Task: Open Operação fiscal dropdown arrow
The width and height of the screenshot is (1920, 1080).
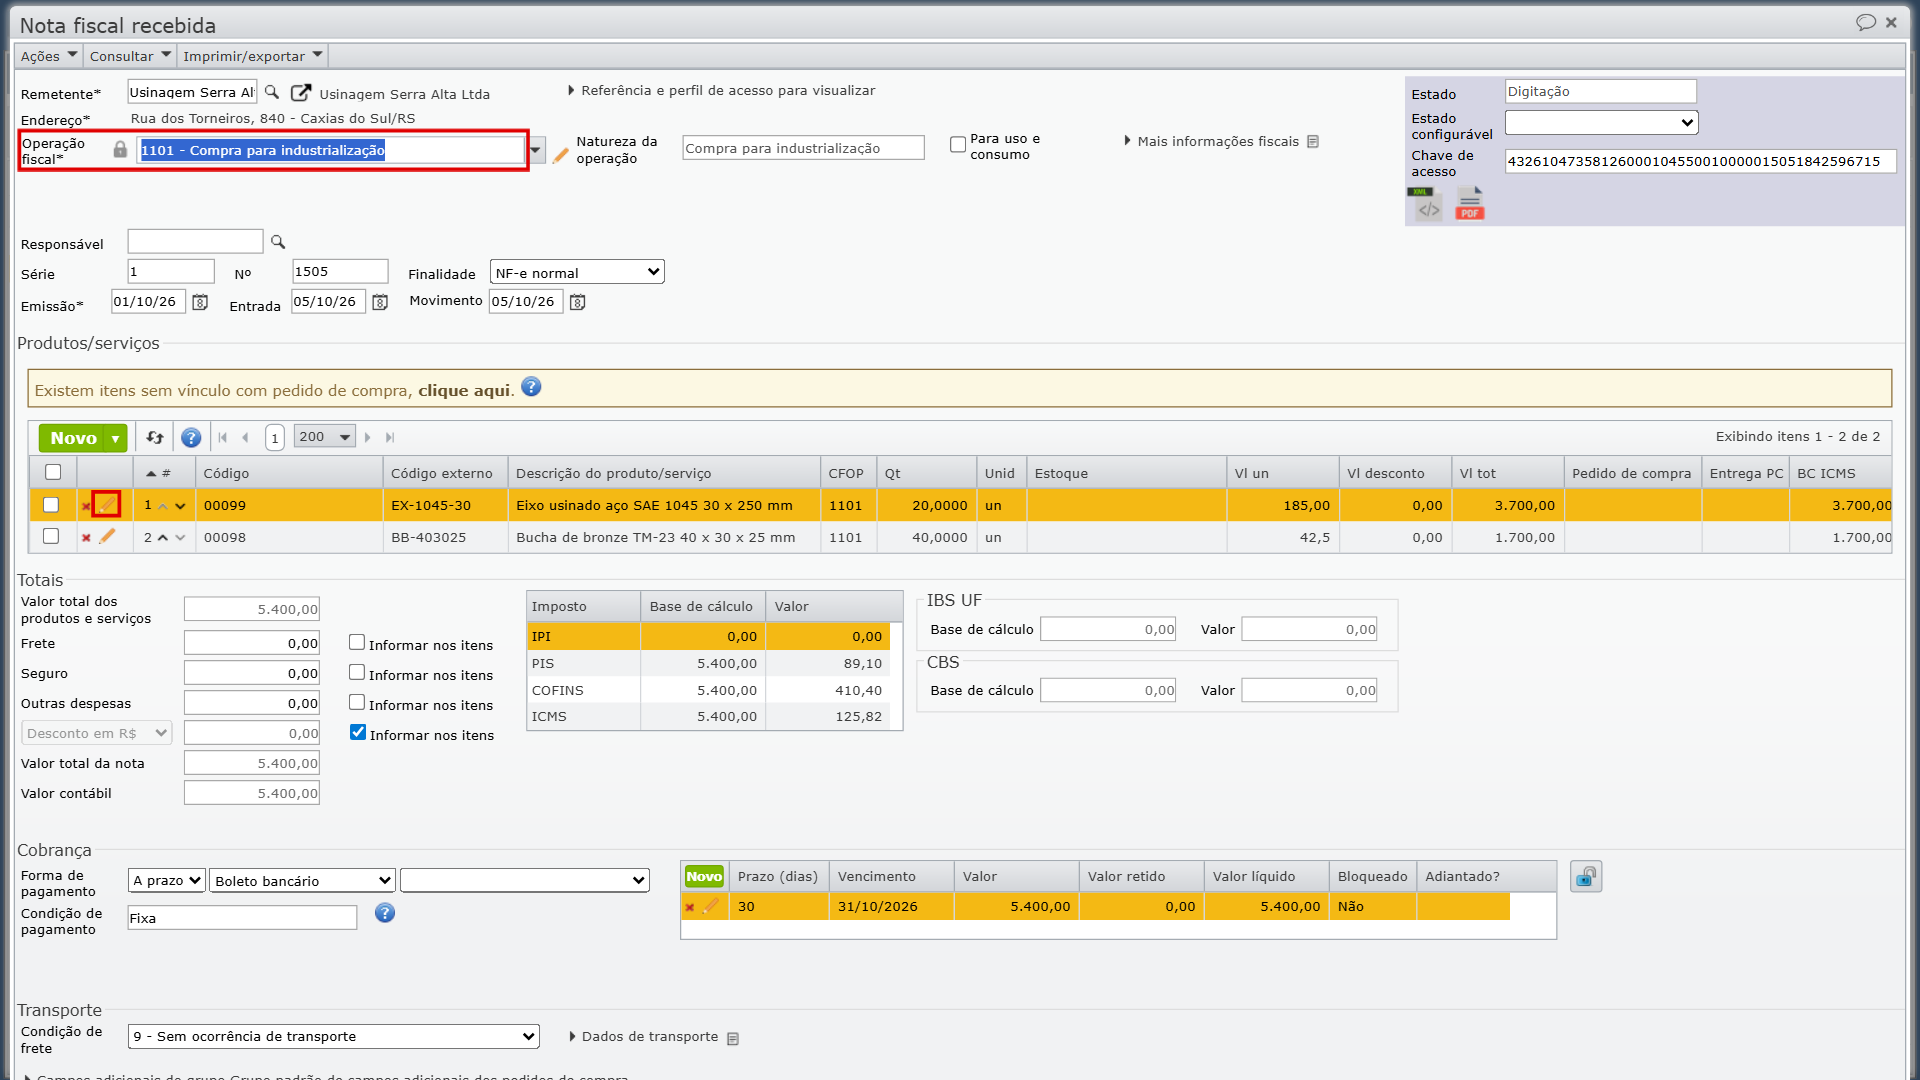Action: (x=536, y=150)
